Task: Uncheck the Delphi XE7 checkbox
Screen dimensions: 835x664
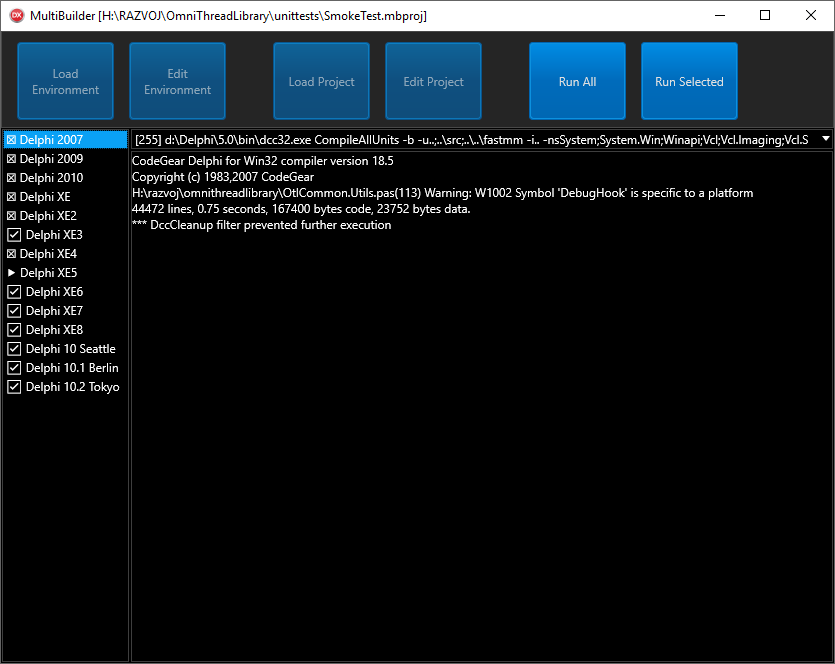Action: 14,311
